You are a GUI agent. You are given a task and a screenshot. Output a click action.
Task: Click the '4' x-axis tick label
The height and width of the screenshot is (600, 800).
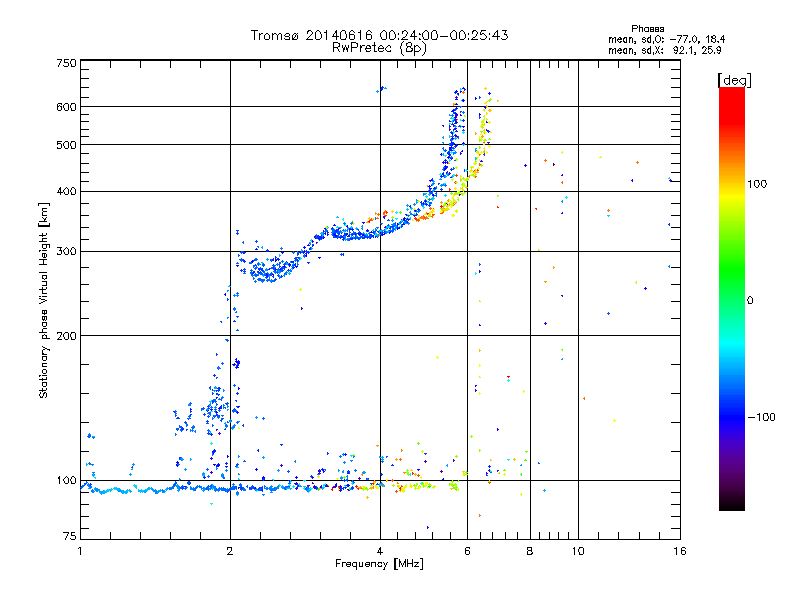380,551
